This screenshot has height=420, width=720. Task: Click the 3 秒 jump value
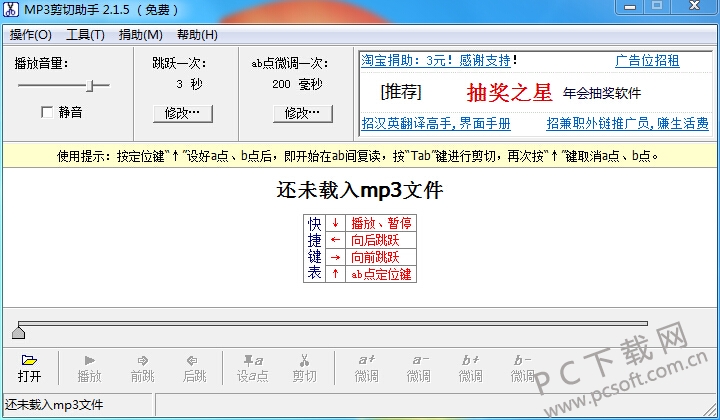189,84
